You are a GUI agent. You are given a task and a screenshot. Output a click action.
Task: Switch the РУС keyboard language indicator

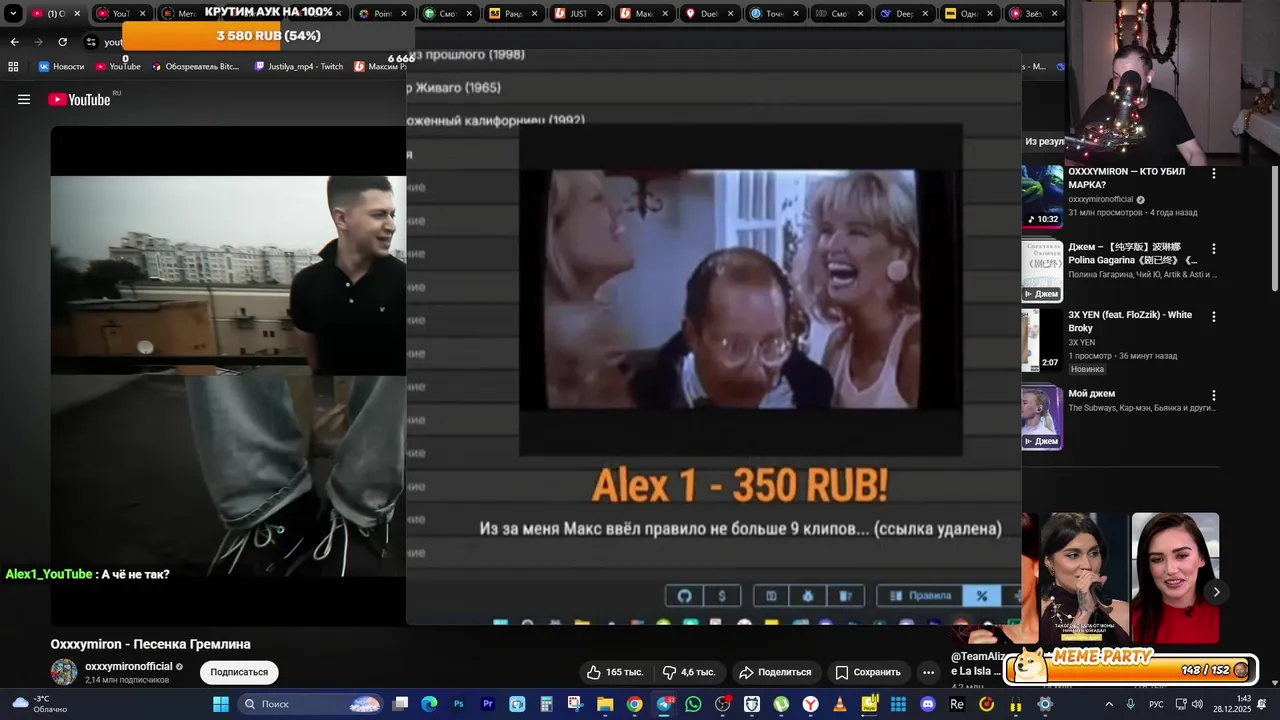[x=1156, y=704]
